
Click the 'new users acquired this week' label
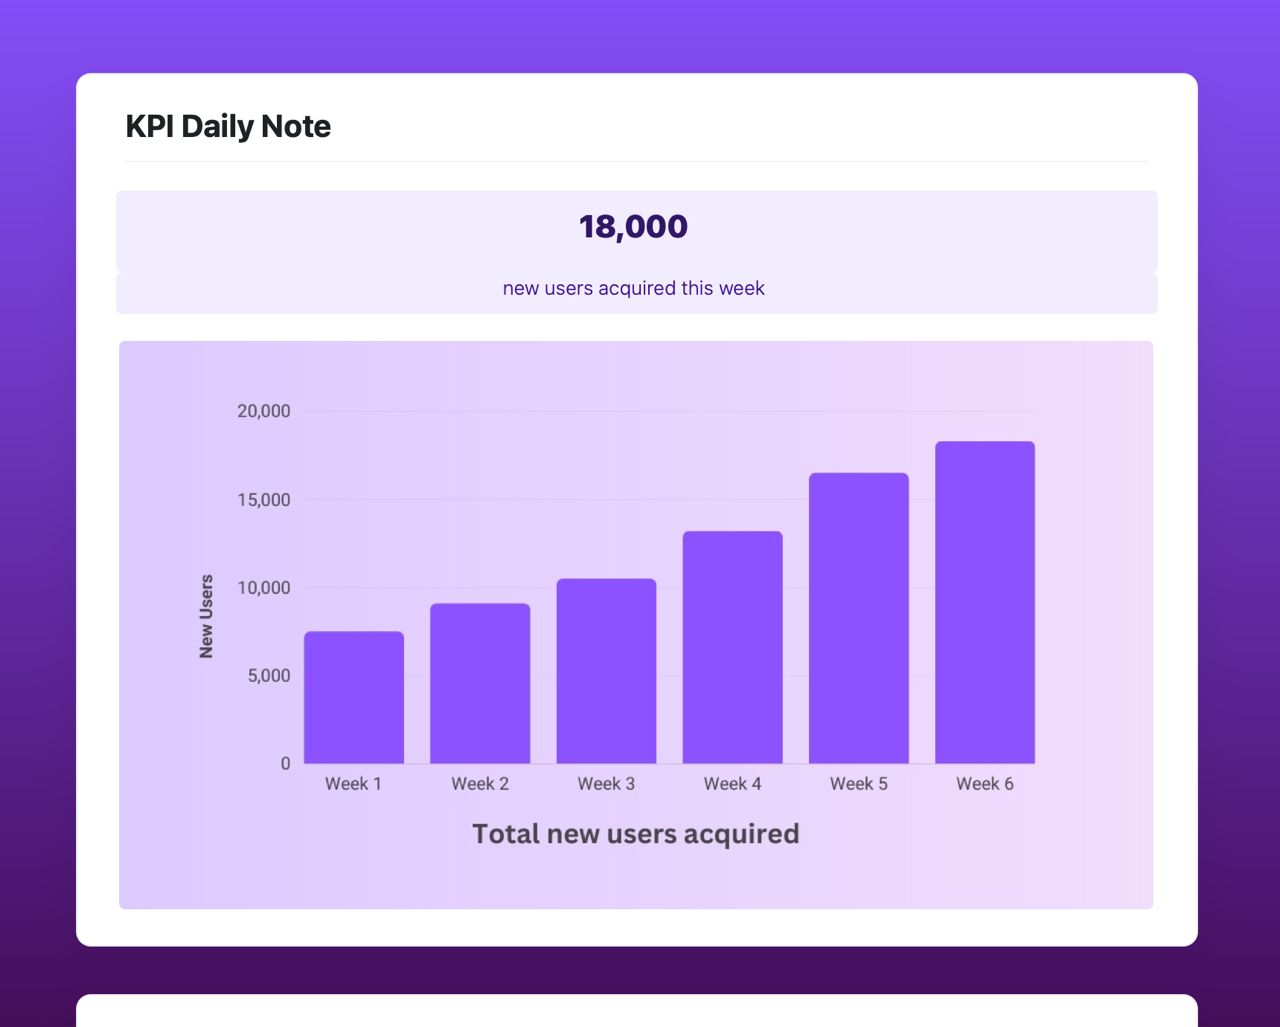click(633, 288)
